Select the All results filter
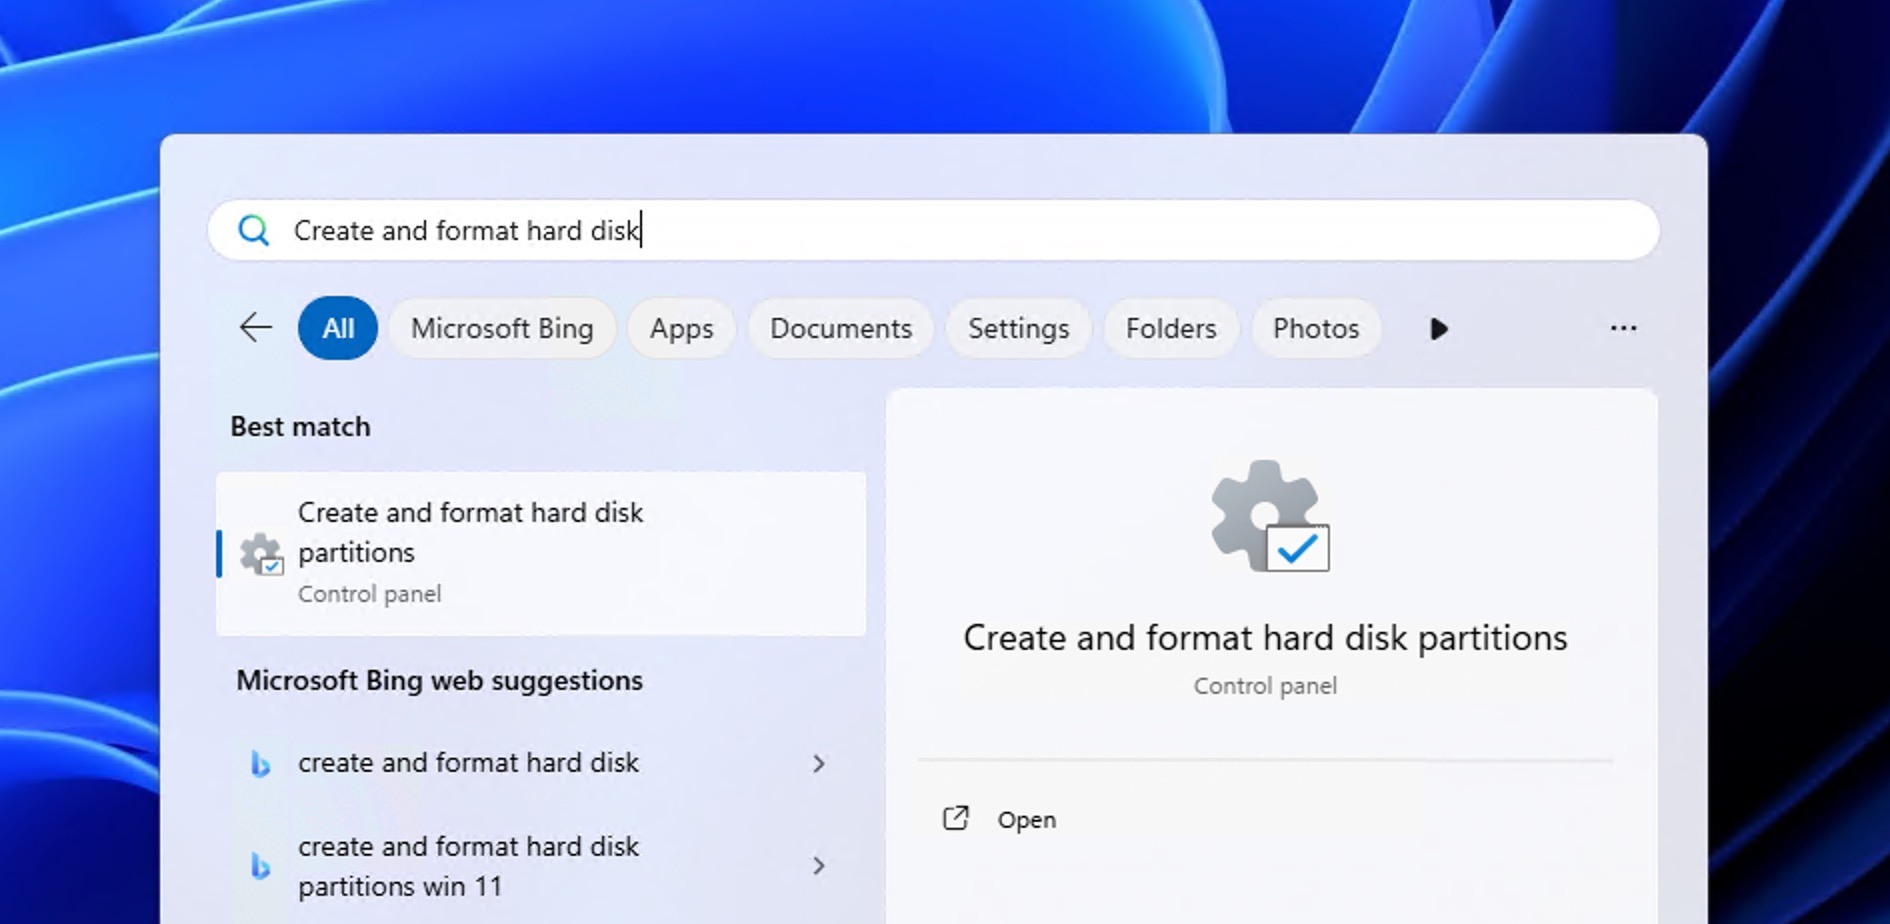Viewport: 1890px width, 924px height. (337, 328)
